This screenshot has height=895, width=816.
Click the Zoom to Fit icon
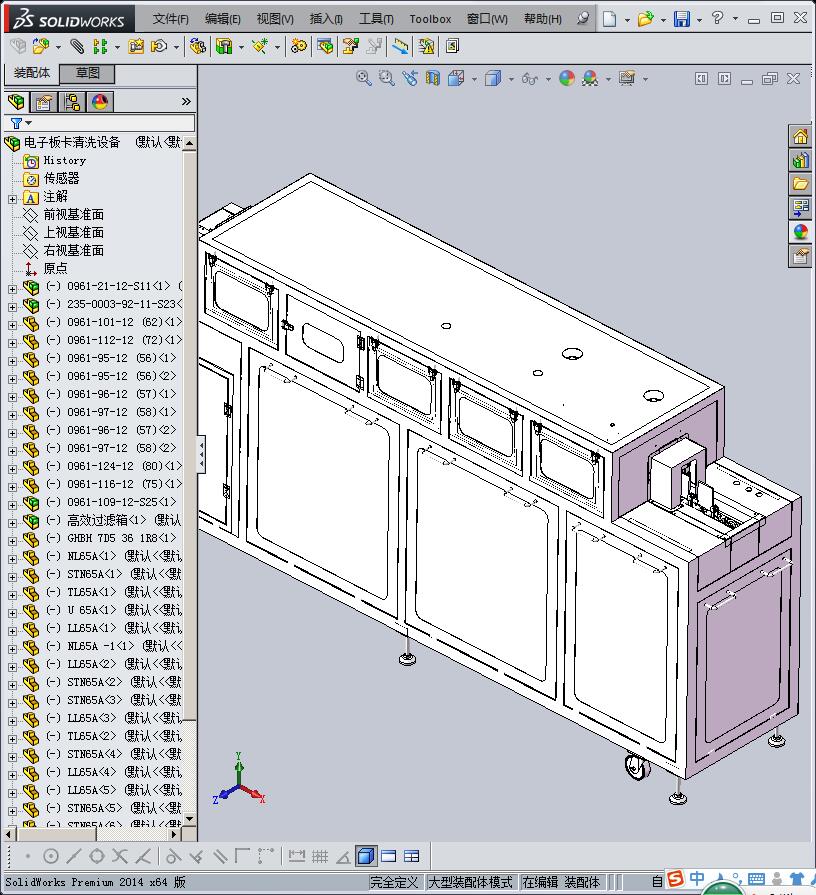(x=363, y=78)
